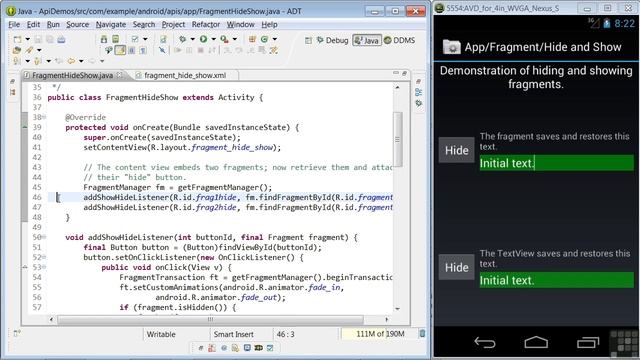Click the Next Annotation icon

[x=17, y=61]
